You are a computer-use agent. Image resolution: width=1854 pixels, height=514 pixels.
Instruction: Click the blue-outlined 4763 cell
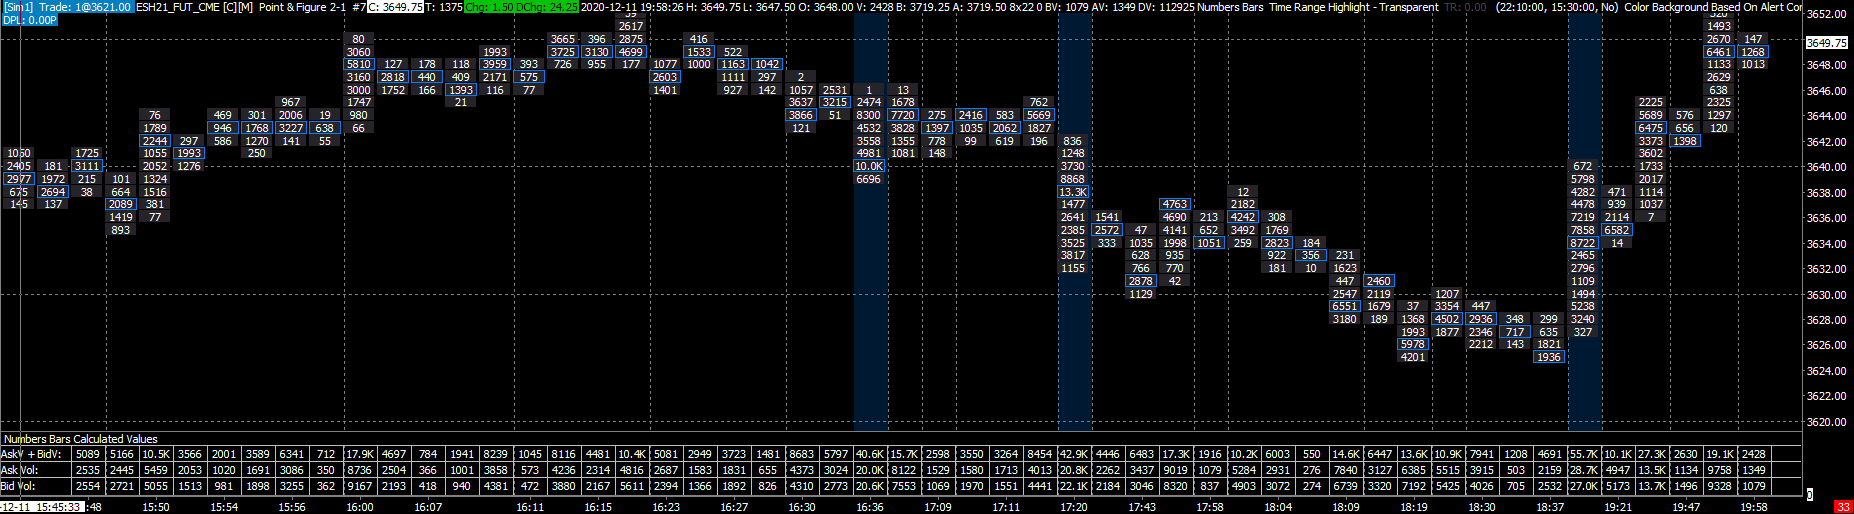coord(1175,204)
